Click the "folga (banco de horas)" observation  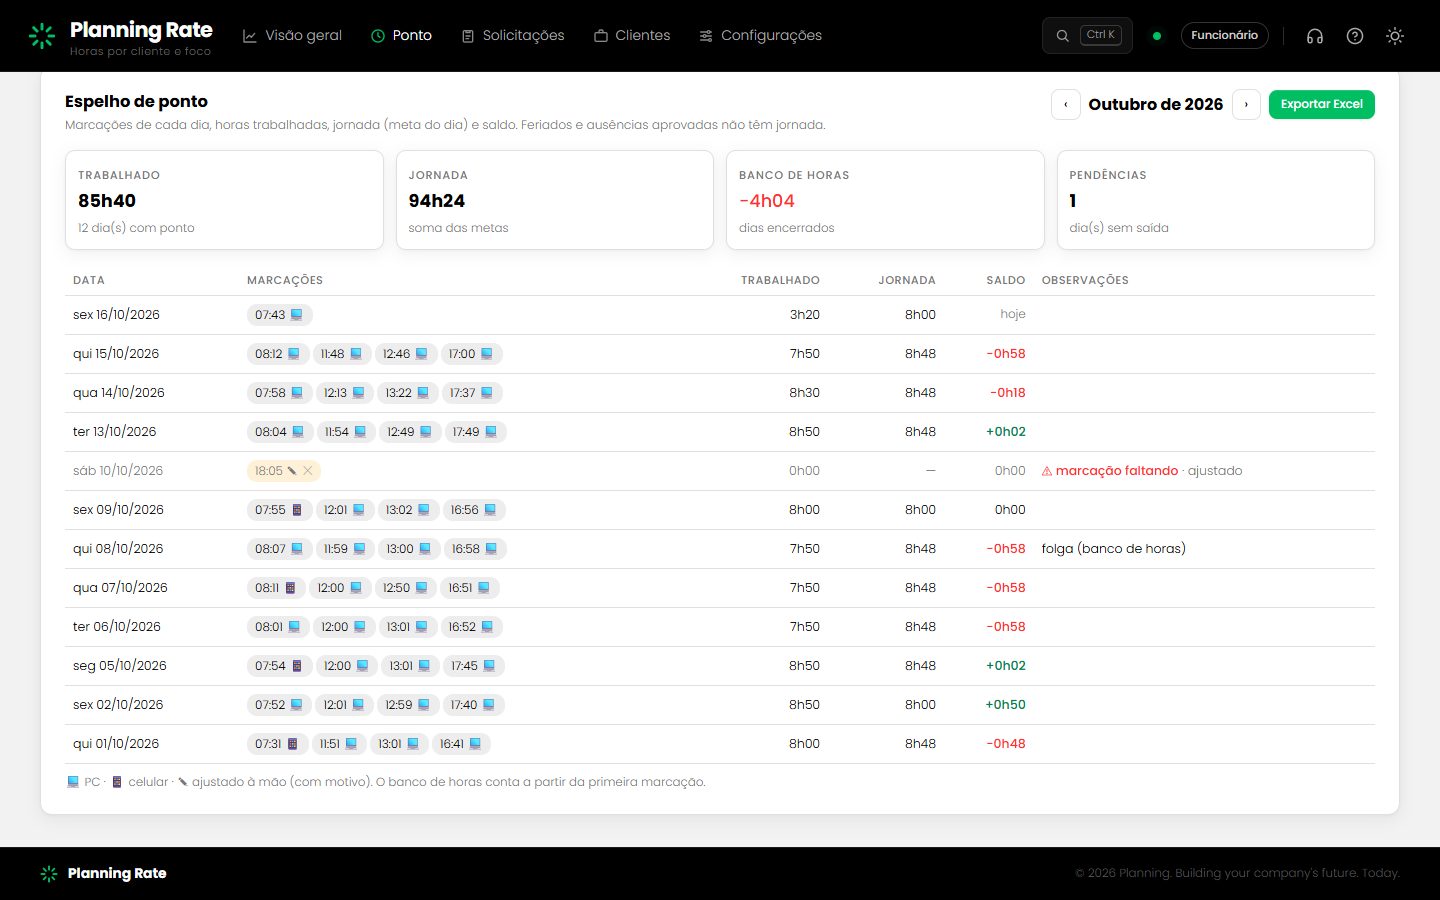click(1114, 549)
